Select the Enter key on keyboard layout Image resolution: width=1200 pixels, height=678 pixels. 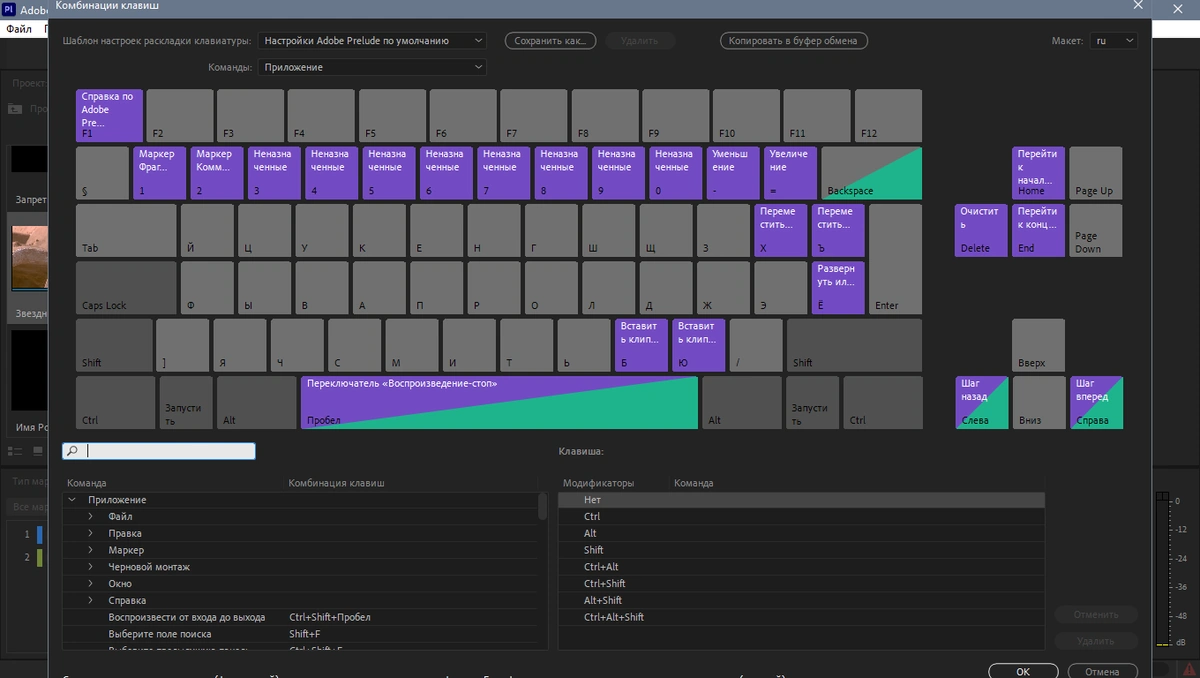[x=895, y=259]
